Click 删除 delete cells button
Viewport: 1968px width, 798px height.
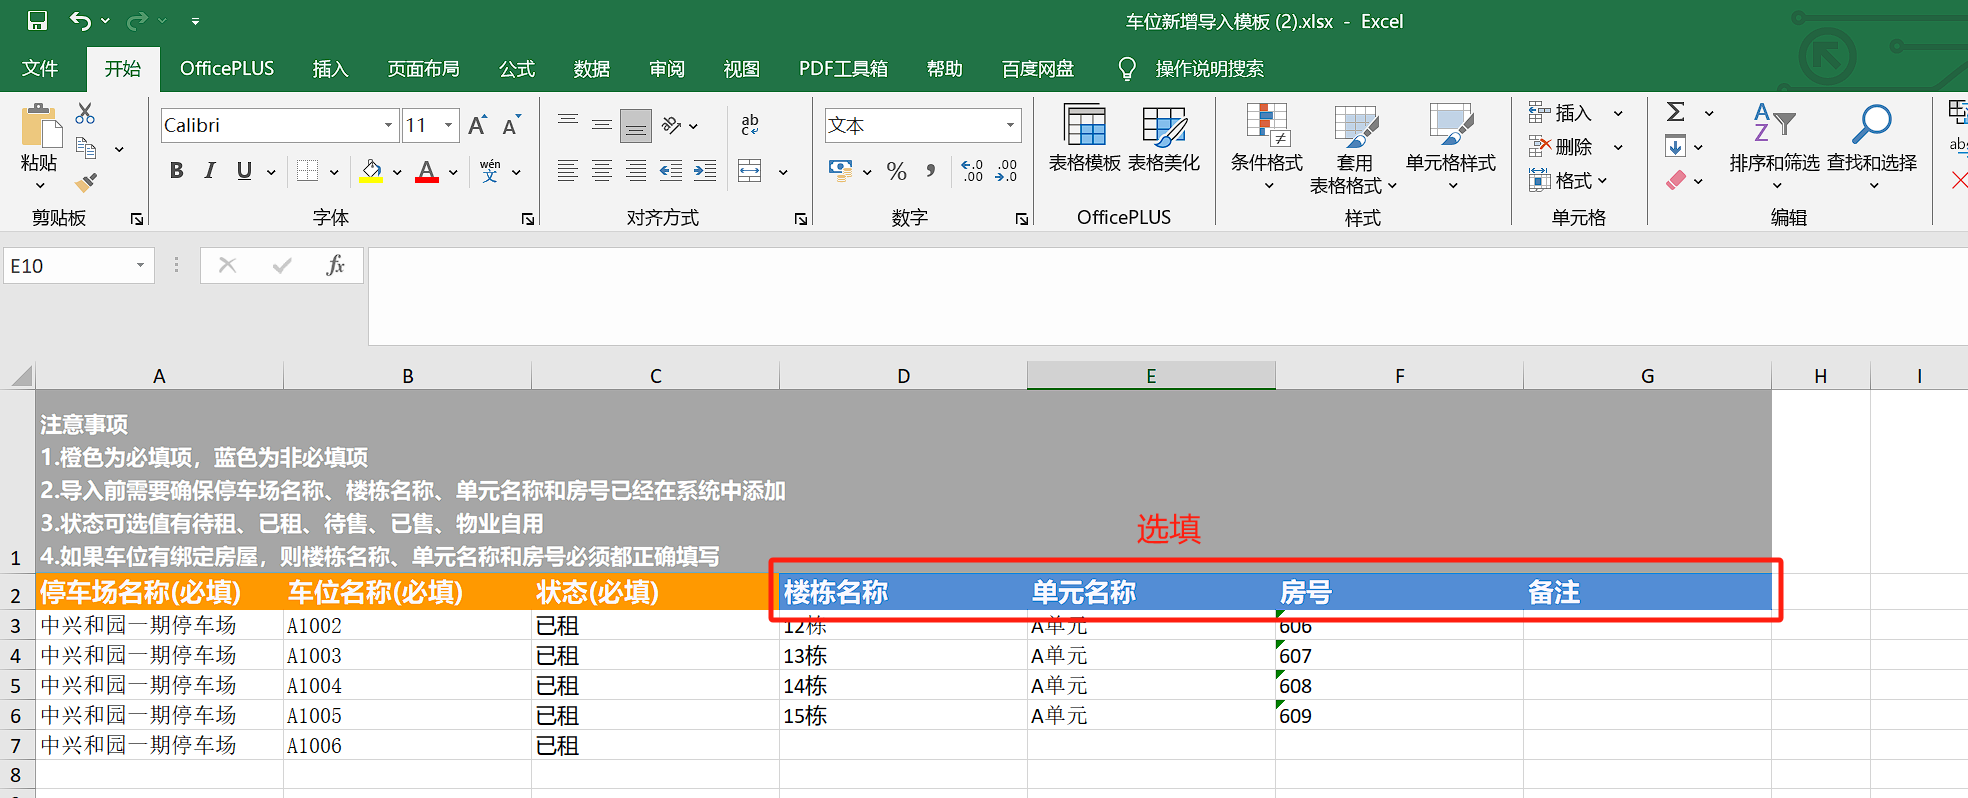tap(1562, 147)
